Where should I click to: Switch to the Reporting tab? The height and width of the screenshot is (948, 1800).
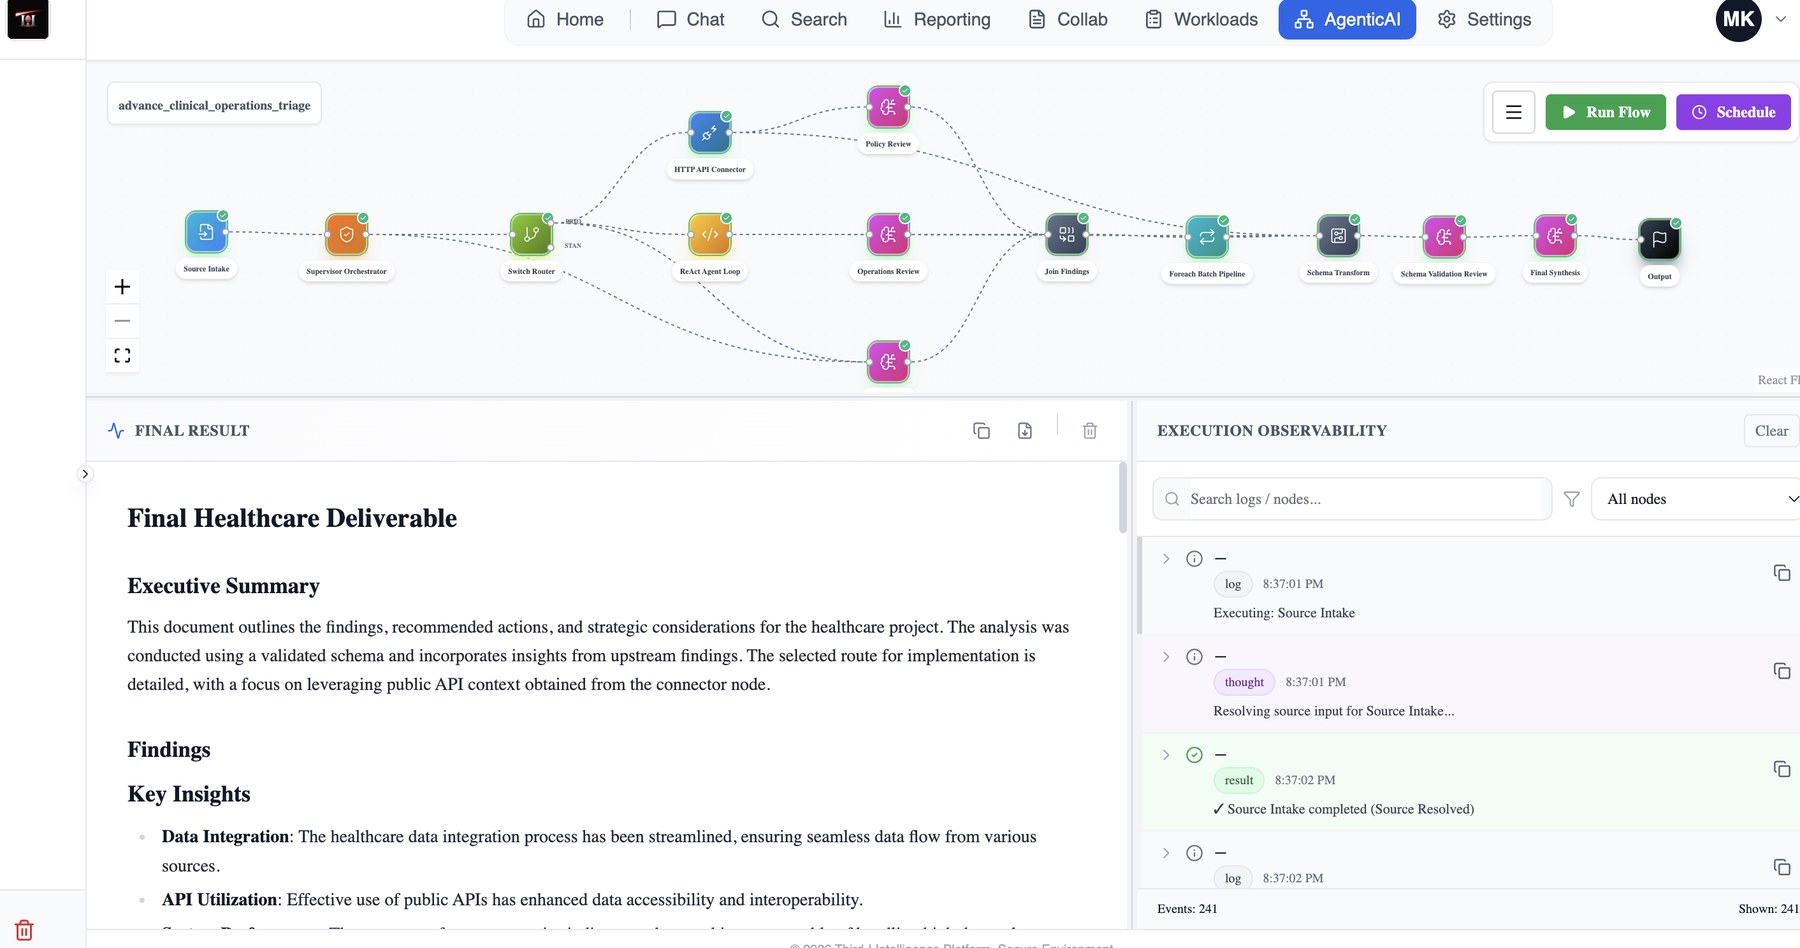click(937, 19)
